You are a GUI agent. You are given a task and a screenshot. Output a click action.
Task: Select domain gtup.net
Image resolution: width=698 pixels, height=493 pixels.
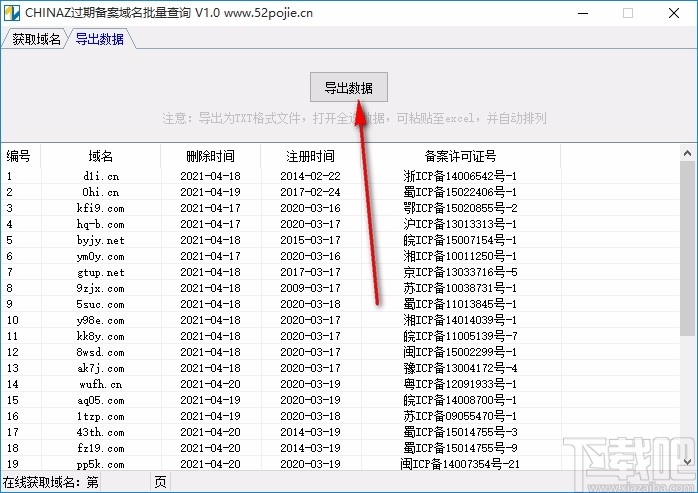[x=101, y=273]
